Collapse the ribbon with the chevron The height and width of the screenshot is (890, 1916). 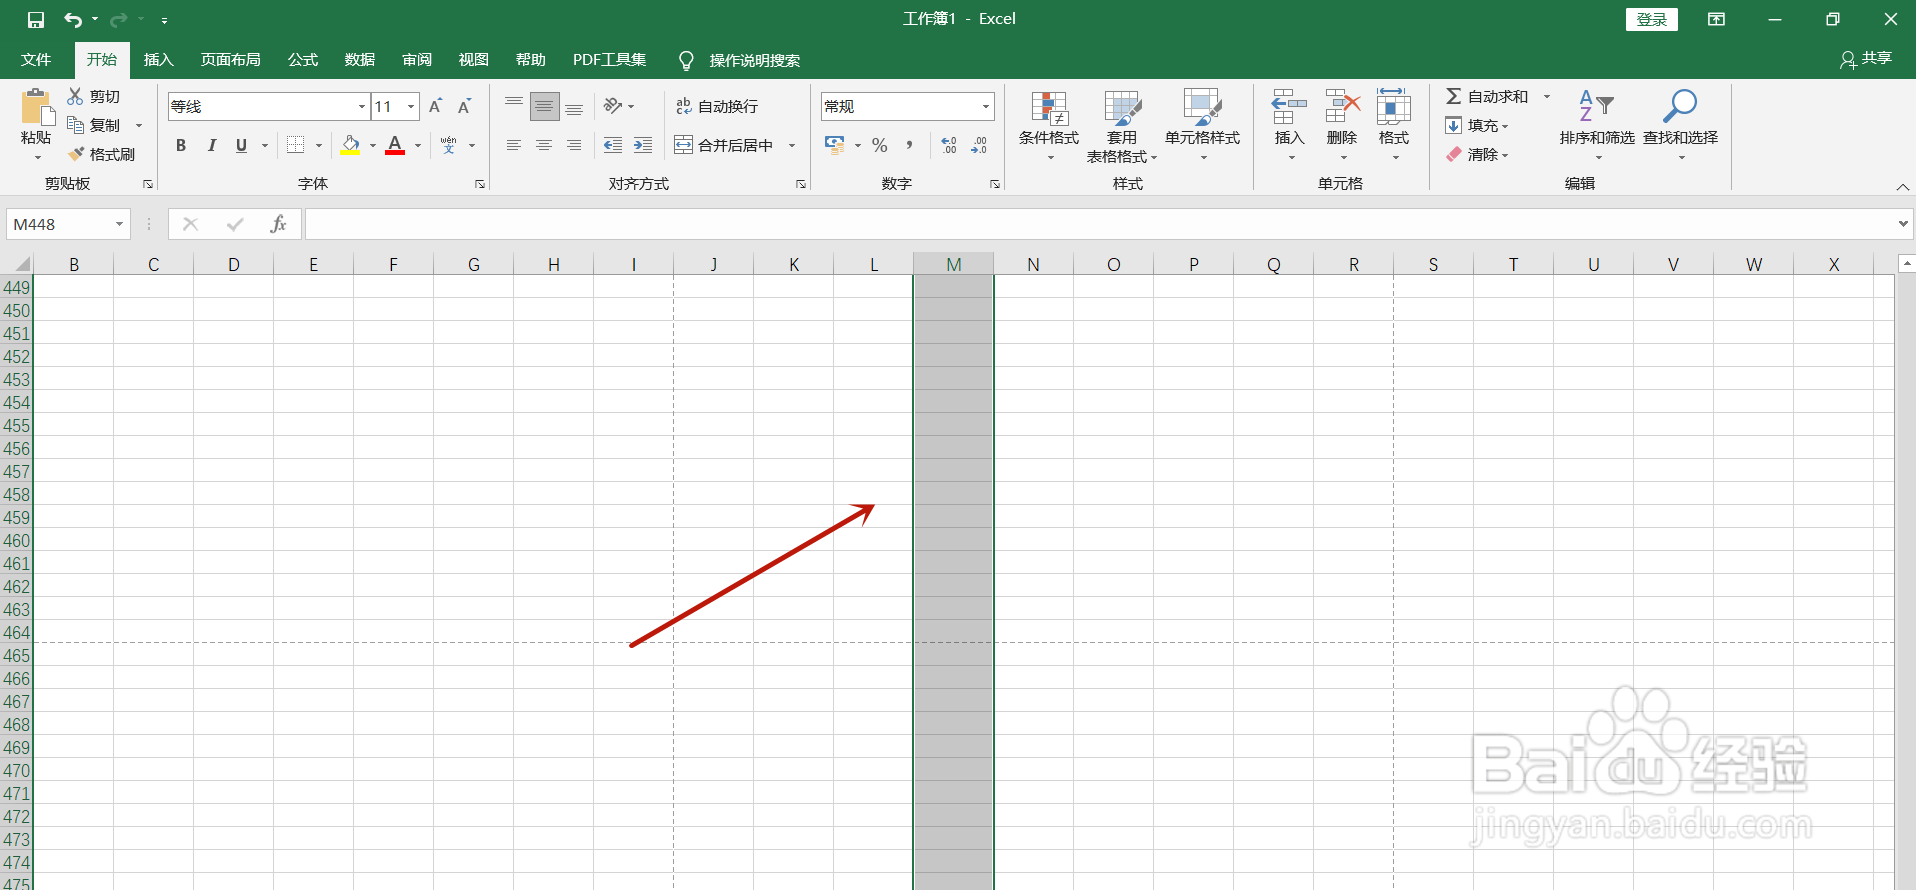(1903, 187)
